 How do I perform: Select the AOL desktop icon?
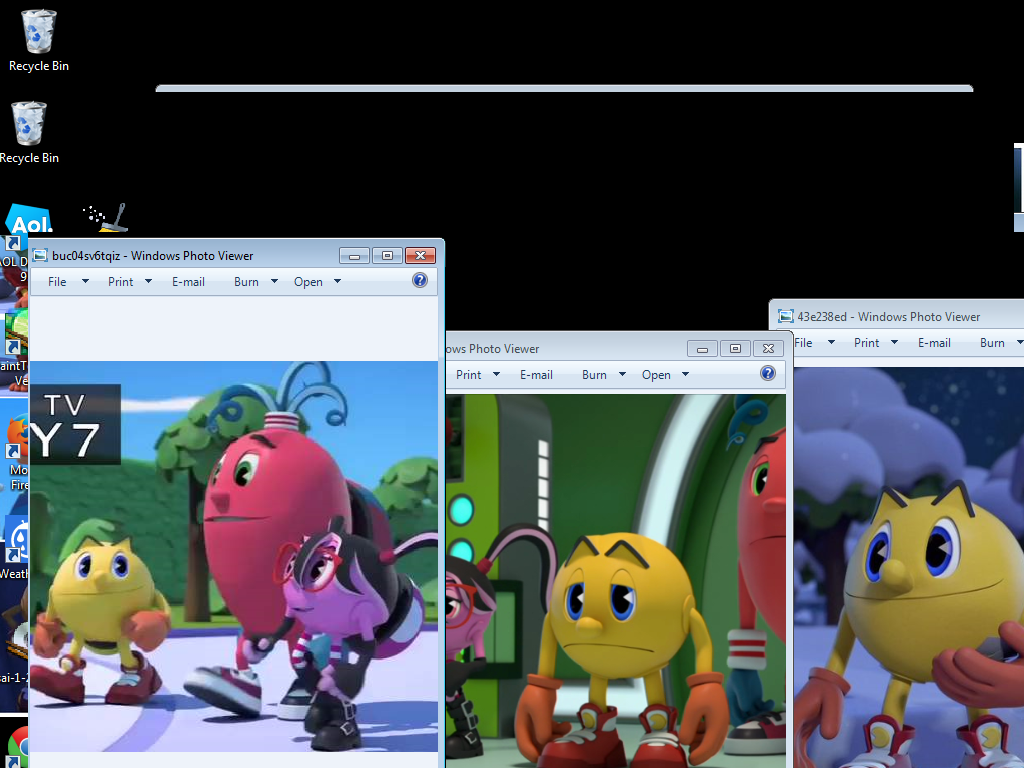[x=29, y=219]
